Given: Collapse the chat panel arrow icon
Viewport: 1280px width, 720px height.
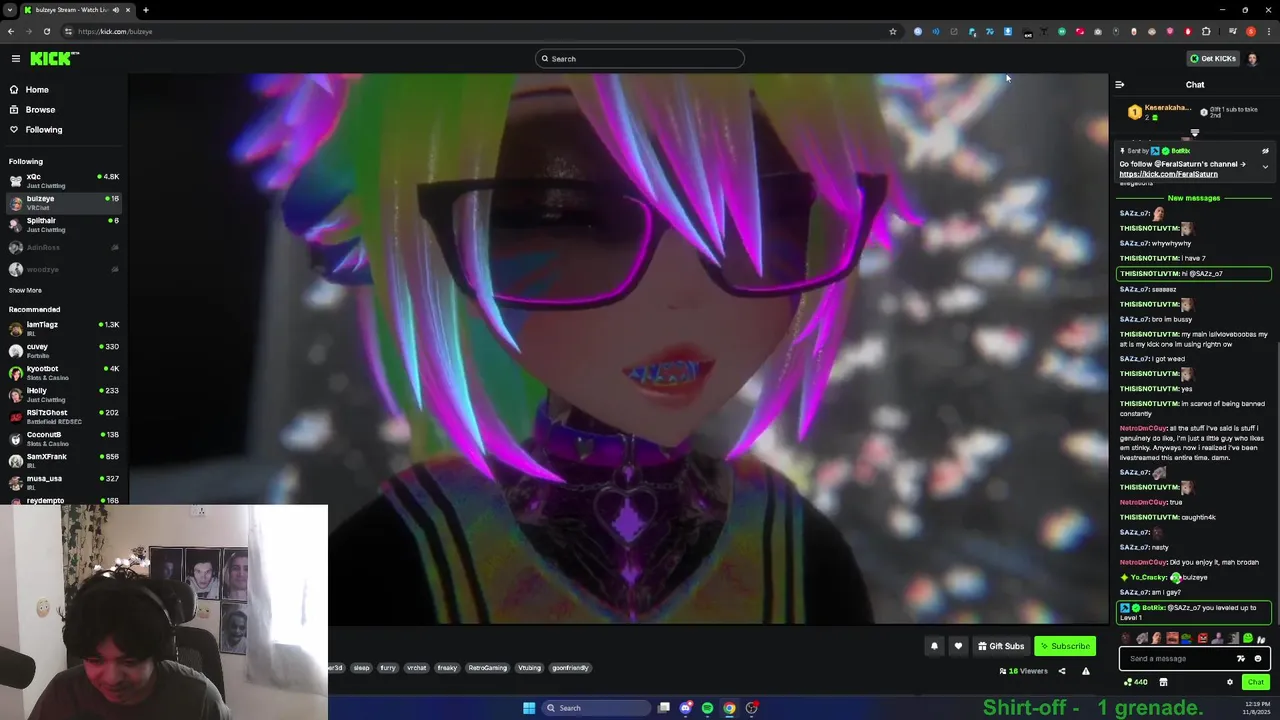Looking at the screenshot, I should pos(1120,85).
